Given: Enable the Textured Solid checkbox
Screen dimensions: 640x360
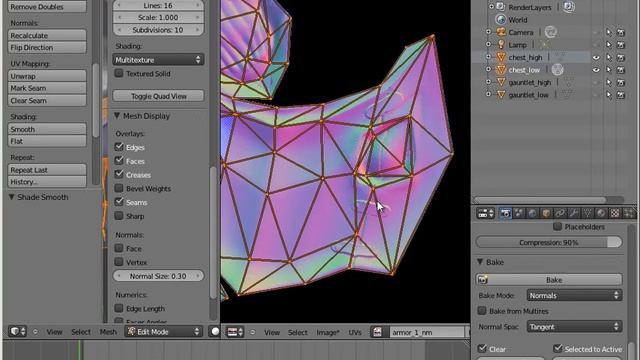Looking at the screenshot, I should pyautogui.click(x=119, y=73).
